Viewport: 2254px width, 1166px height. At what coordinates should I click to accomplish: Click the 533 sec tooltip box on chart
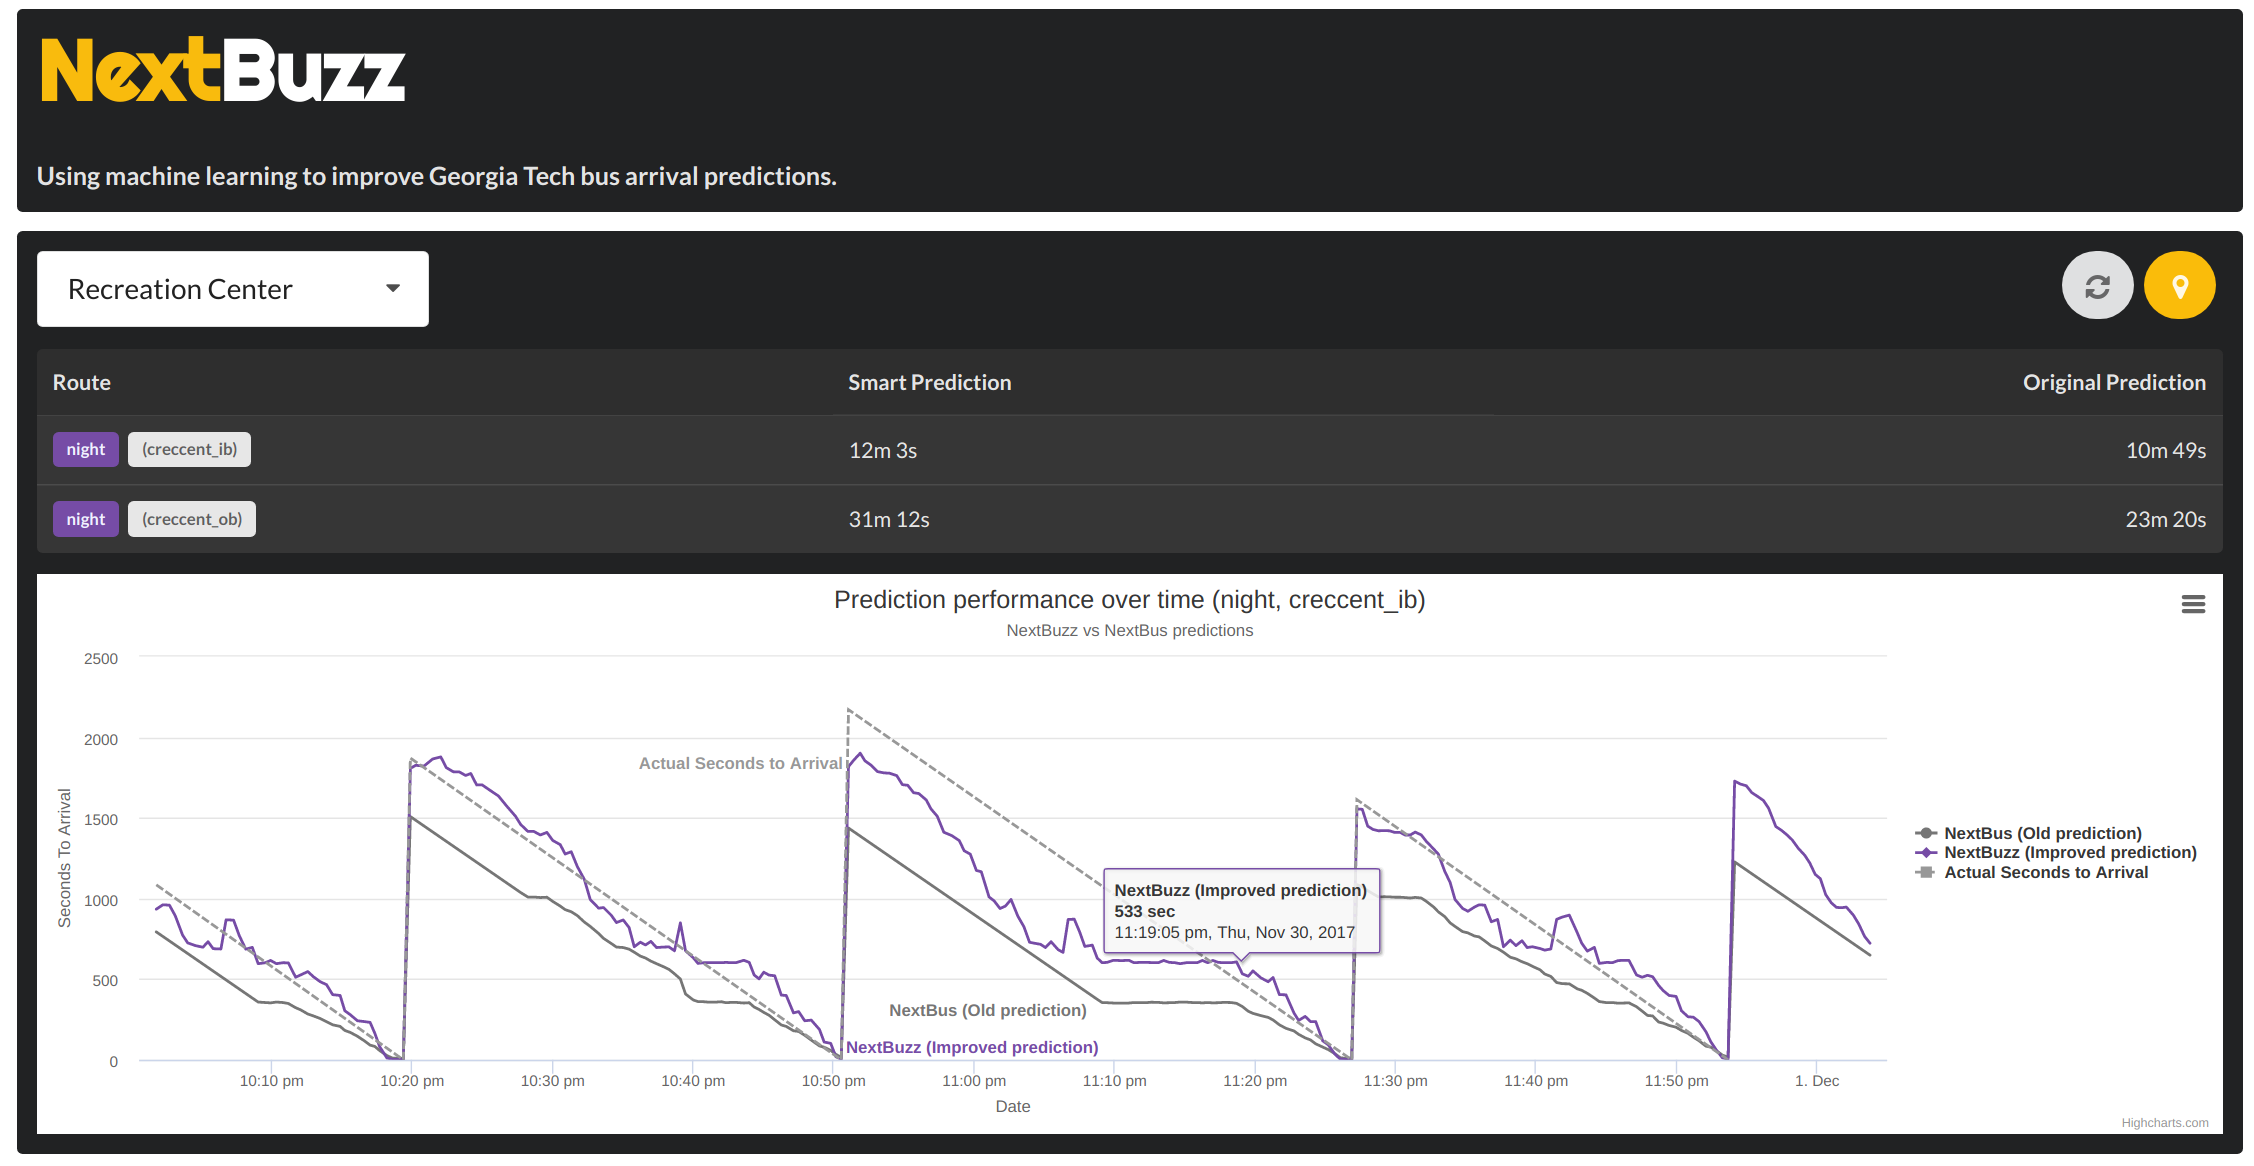coord(1240,911)
